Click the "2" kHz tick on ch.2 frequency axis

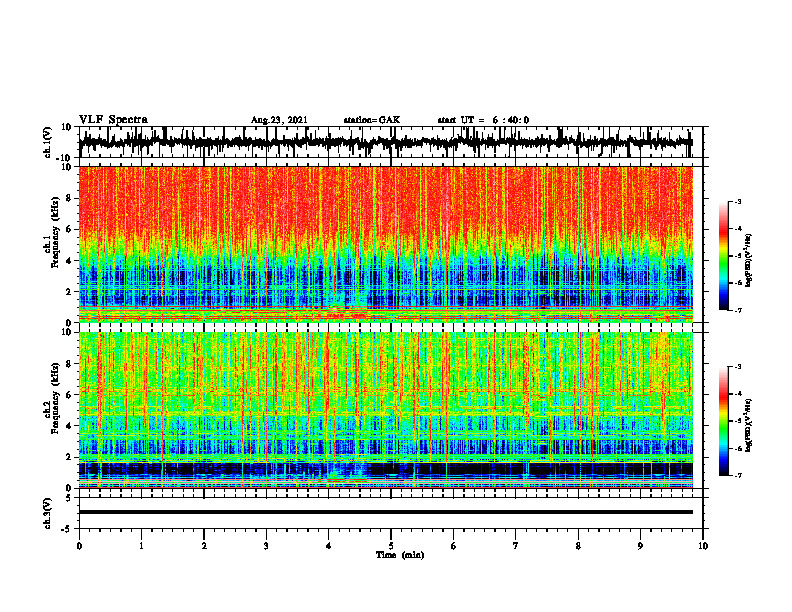click(70, 457)
